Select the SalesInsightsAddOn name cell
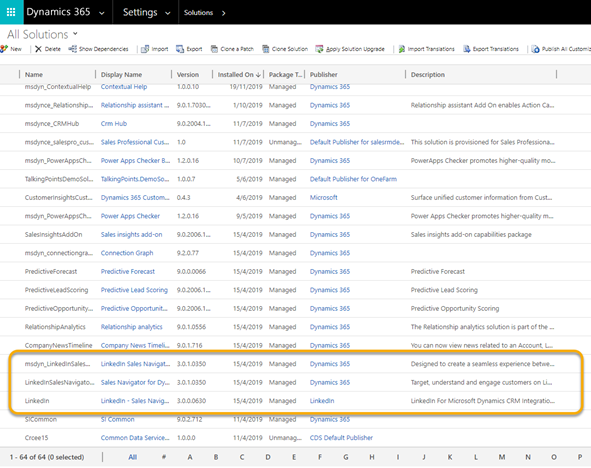Image resolution: width=591 pixels, height=468 pixels. 54,234
